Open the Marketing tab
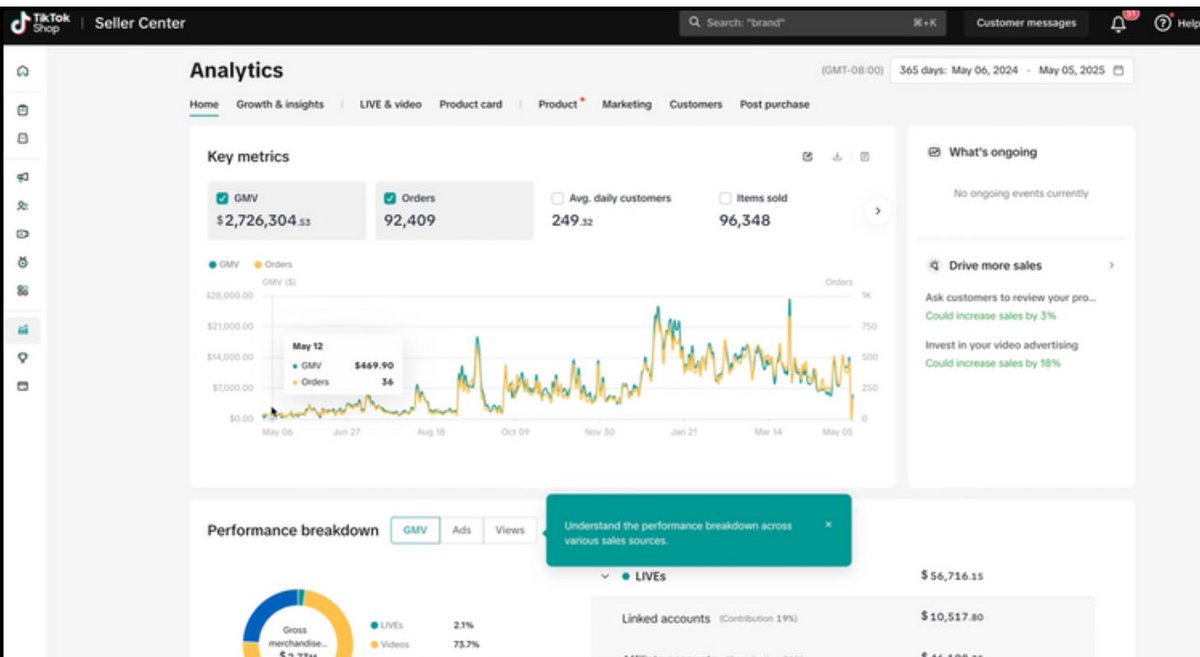Viewport: 1200px width, 657px height. click(x=626, y=104)
